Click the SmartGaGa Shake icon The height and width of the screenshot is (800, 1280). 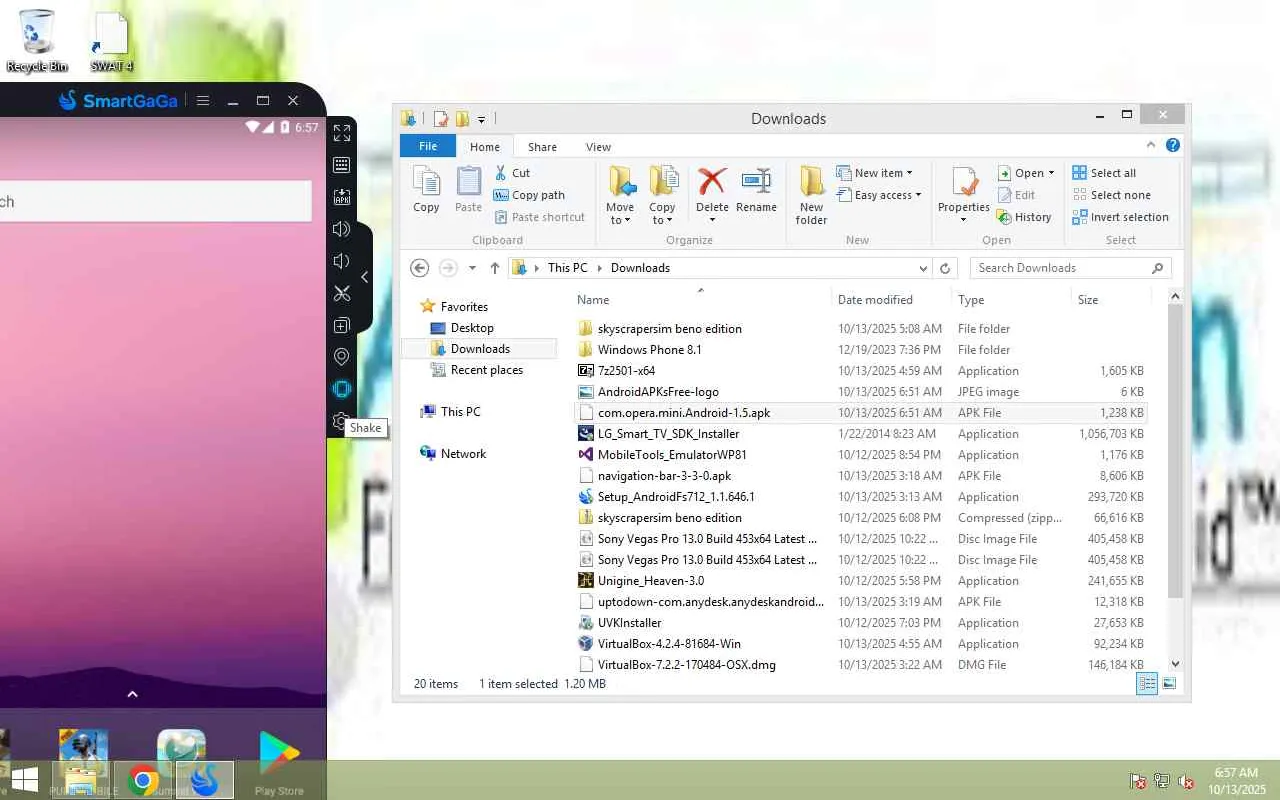(342, 389)
